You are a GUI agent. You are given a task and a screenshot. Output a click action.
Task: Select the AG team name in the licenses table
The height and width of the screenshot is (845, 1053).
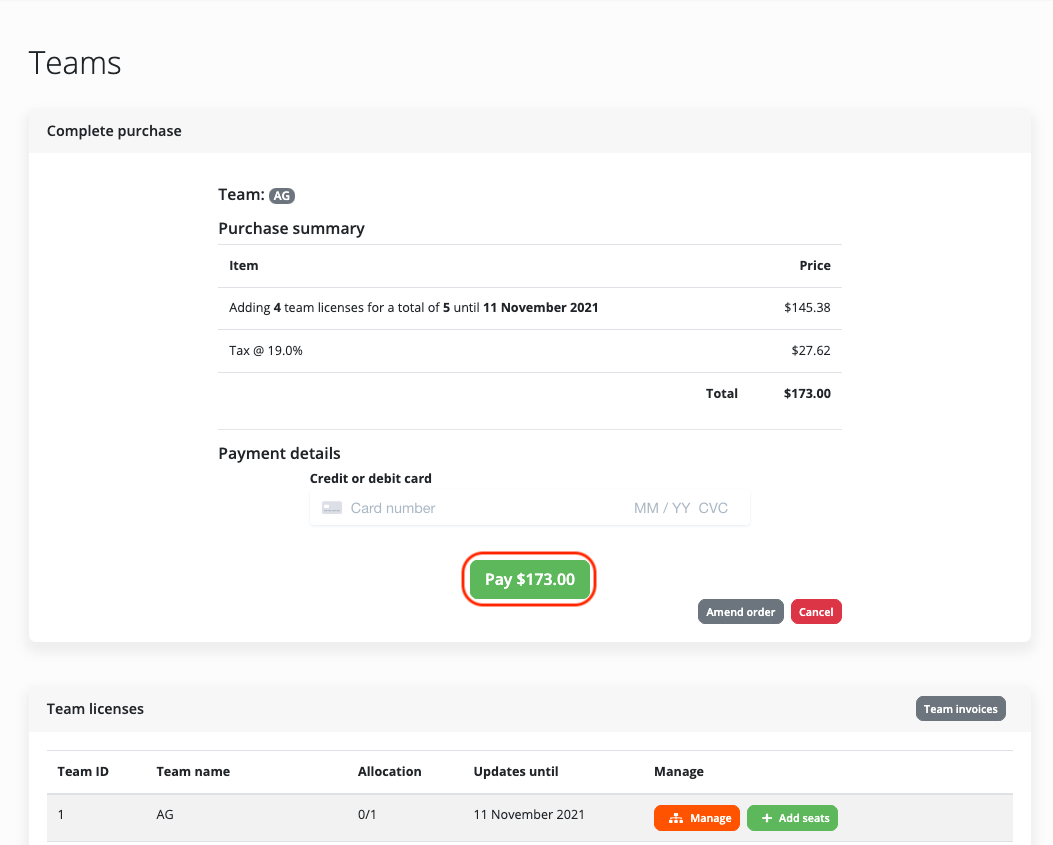pyautogui.click(x=166, y=815)
